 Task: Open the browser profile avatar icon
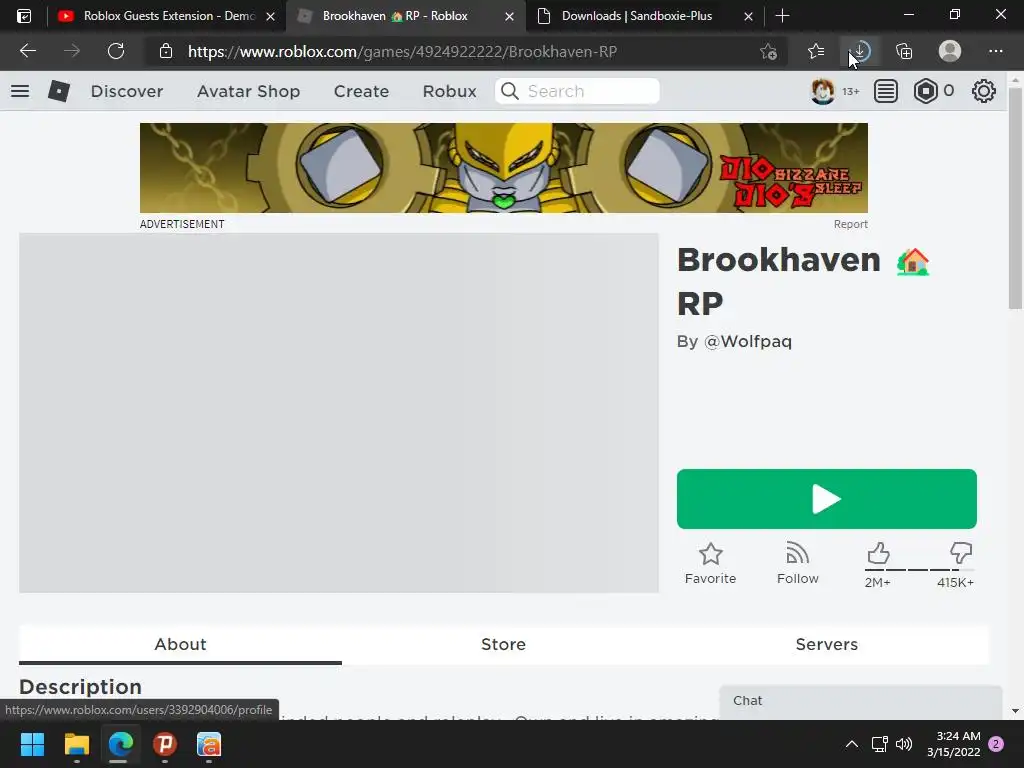click(950, 51)
